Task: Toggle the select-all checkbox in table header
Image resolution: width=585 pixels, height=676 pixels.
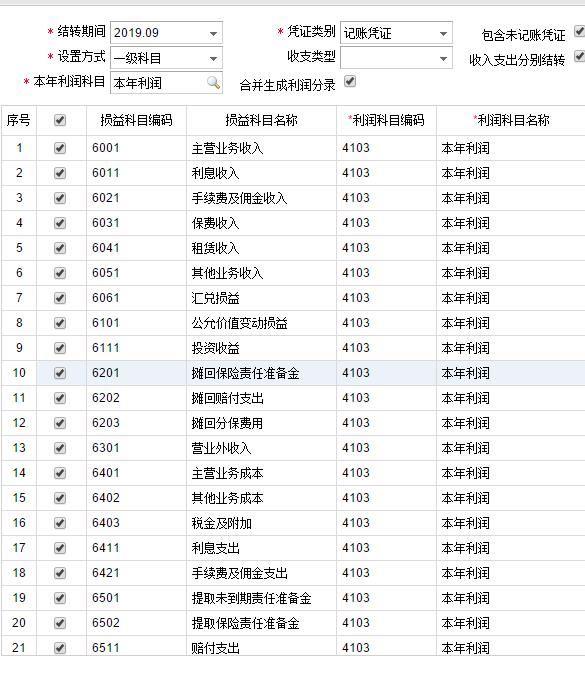Action: point(60,120)
